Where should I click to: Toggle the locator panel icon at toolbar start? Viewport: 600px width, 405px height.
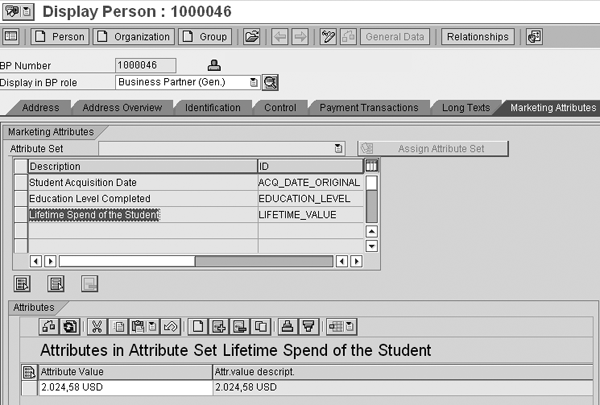11,37
